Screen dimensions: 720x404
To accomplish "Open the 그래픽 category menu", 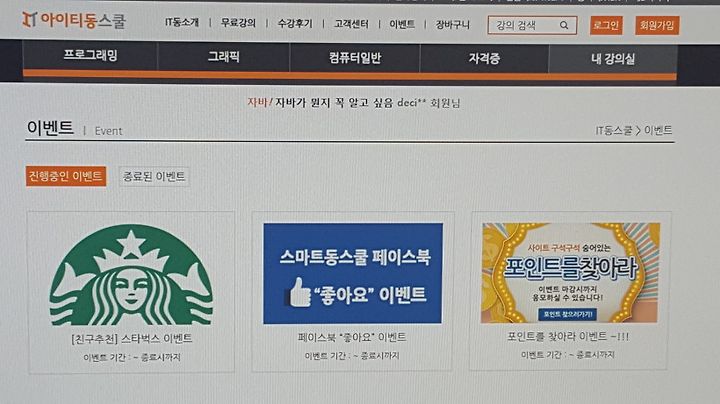I will coord(224,56).
